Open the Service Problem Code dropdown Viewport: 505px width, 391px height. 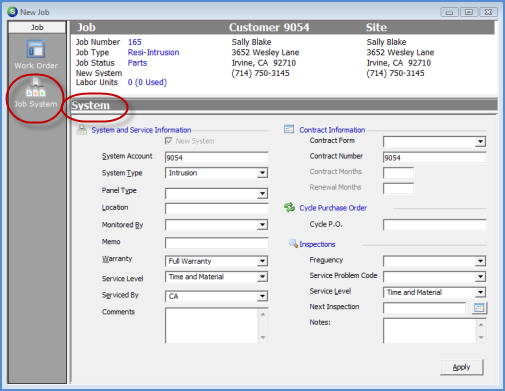point(480,277)
